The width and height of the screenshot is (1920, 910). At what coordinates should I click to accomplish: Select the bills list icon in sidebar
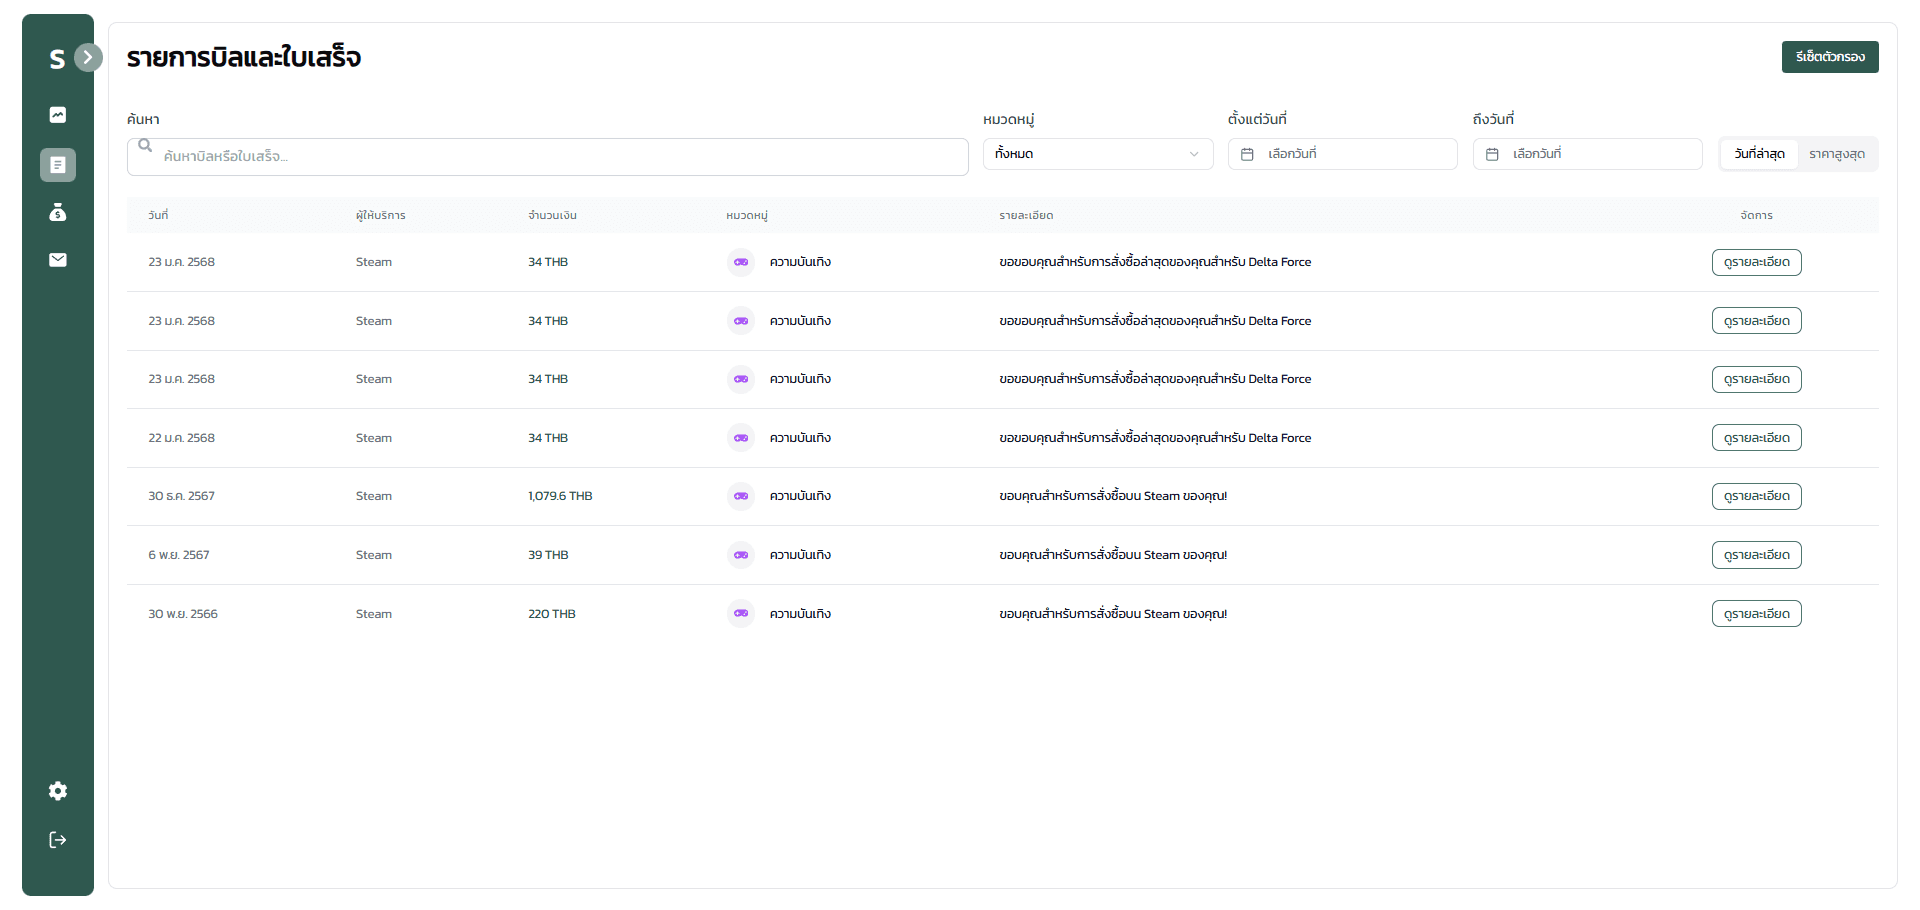pyautogui.click(x=58, y=165)
